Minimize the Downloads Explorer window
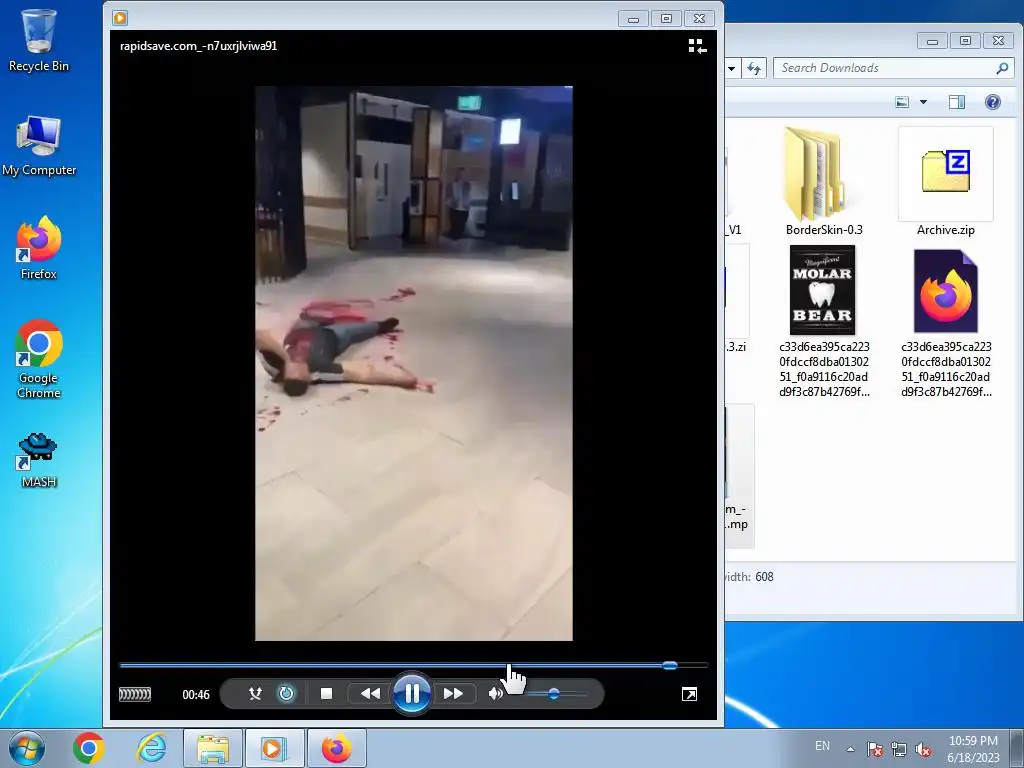Viewport: 1024px width, 768px height. click(932, 40)
